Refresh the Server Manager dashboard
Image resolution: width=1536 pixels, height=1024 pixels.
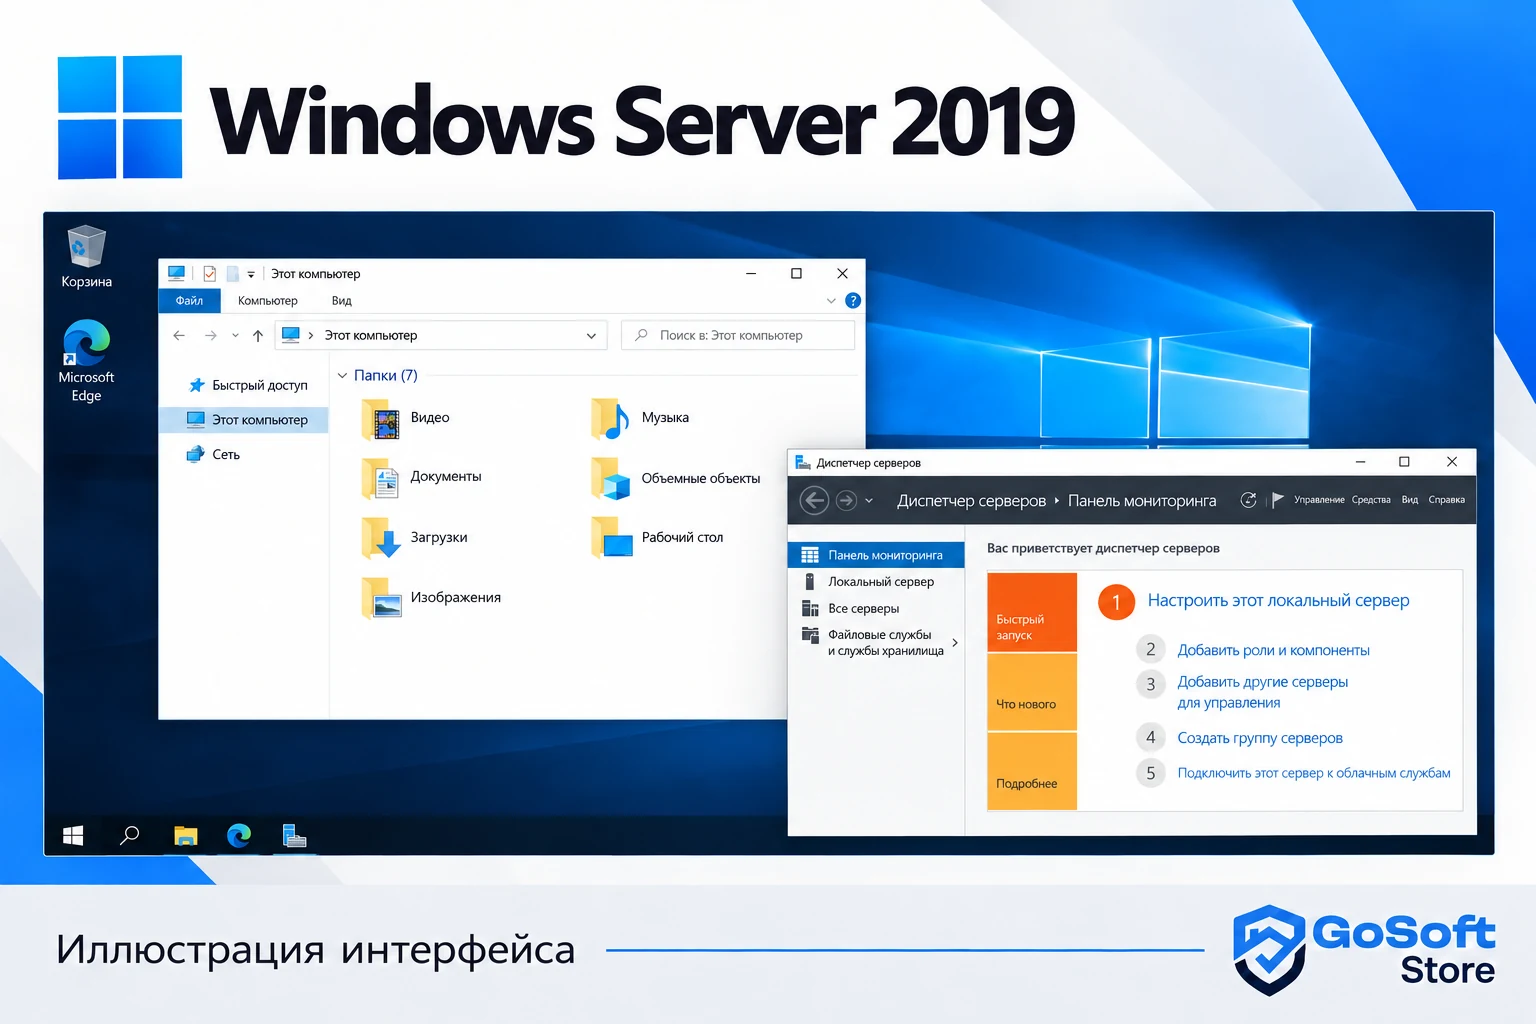click(1248, 500)
